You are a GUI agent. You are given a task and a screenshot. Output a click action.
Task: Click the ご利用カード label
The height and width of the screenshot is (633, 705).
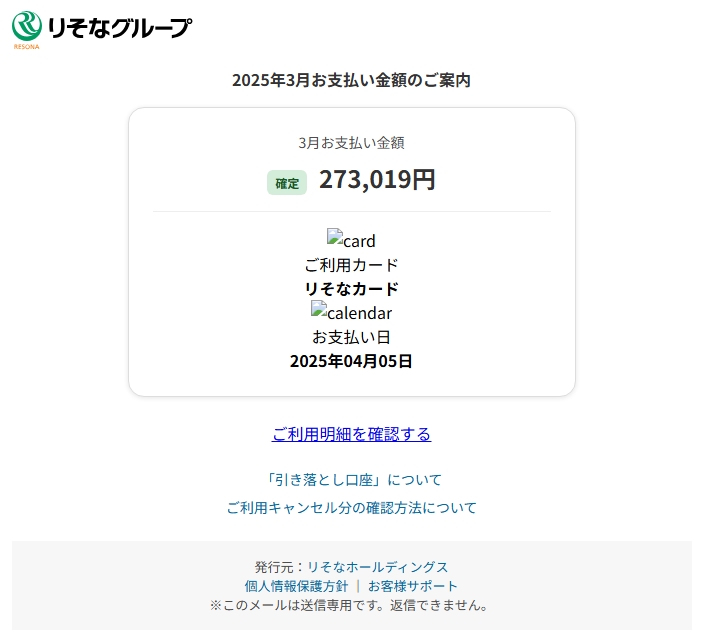pos(351,265)
